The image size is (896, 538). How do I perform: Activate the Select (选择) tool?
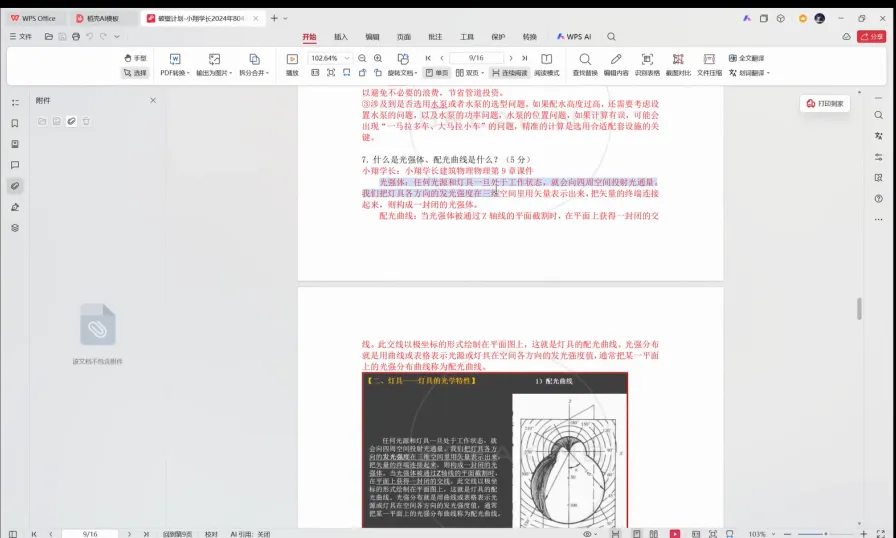(135, 73)
